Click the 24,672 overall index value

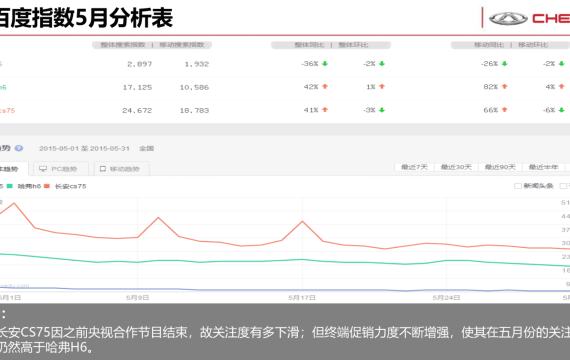pos(137,111)
